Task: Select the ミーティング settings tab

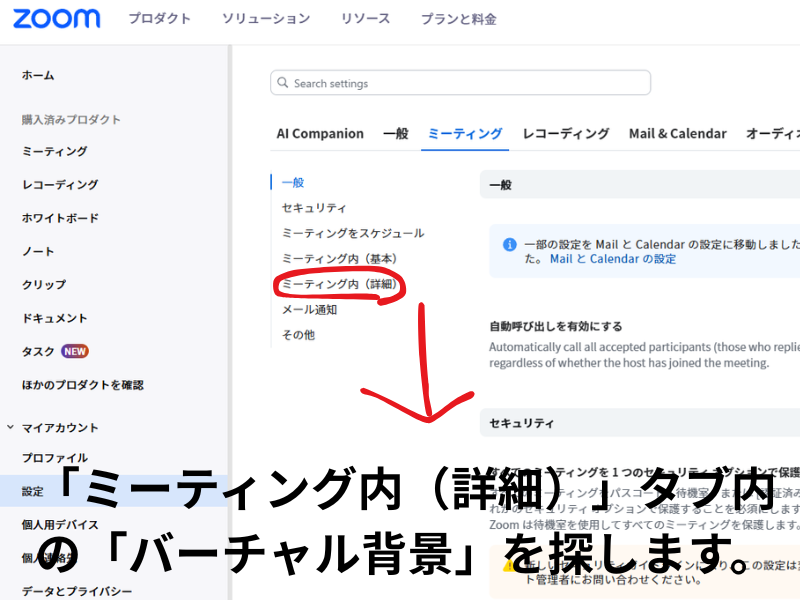Action: click(x=465, y=134)
